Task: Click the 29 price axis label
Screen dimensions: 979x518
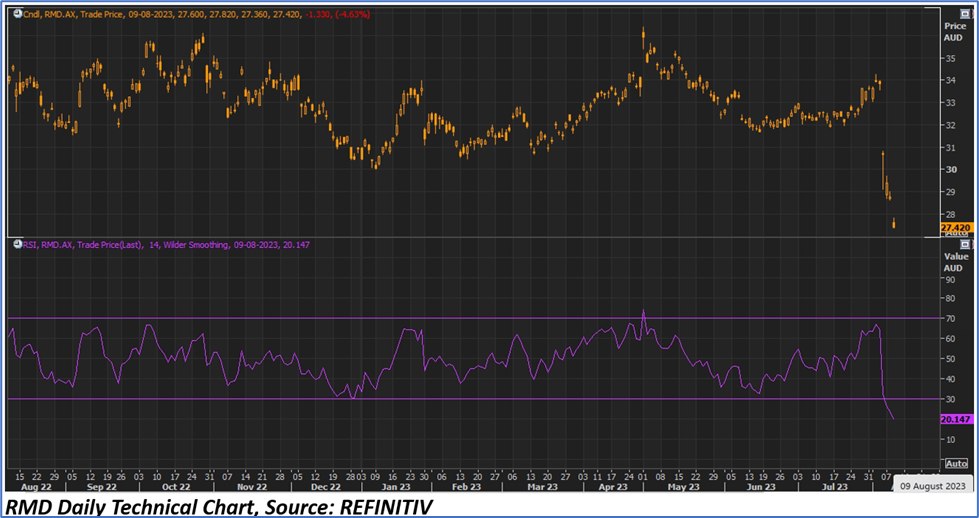Action: [x=951, y=192]
